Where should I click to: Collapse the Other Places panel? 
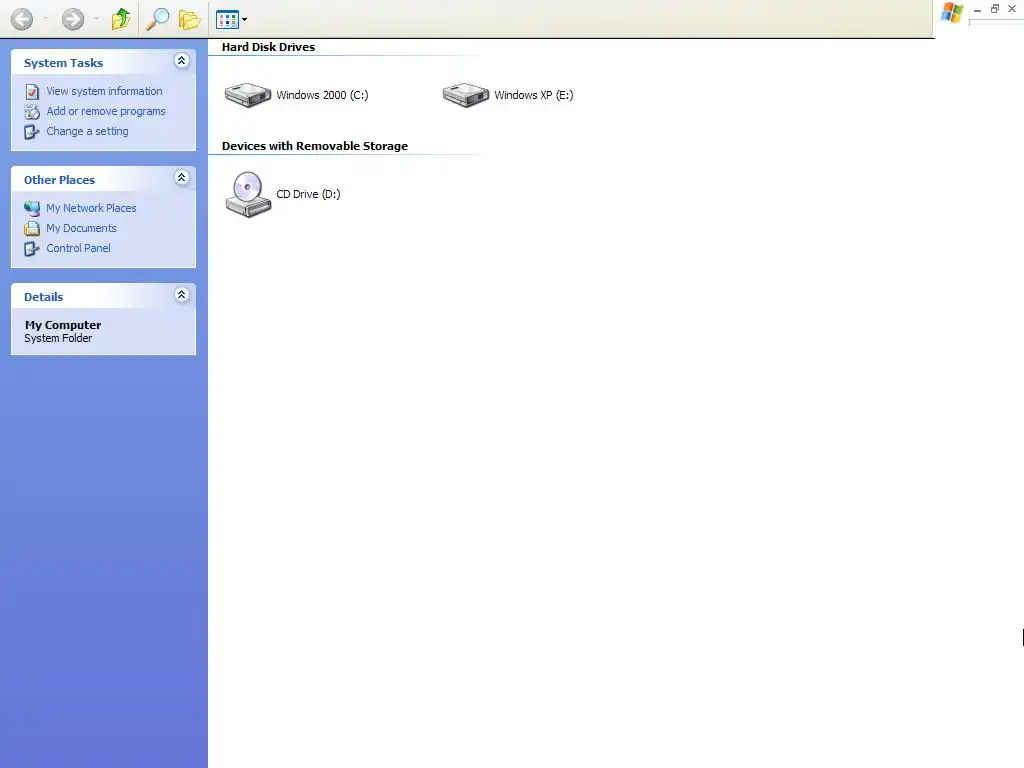tap(182, 178)
